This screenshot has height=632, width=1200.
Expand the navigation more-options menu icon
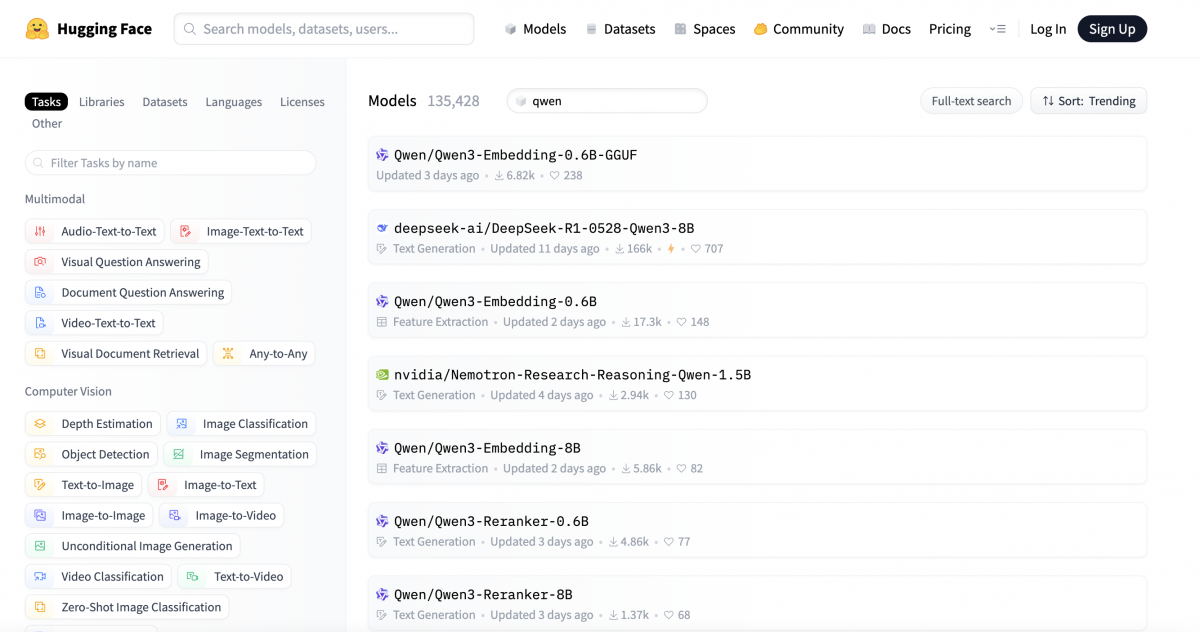pos(997,29)
